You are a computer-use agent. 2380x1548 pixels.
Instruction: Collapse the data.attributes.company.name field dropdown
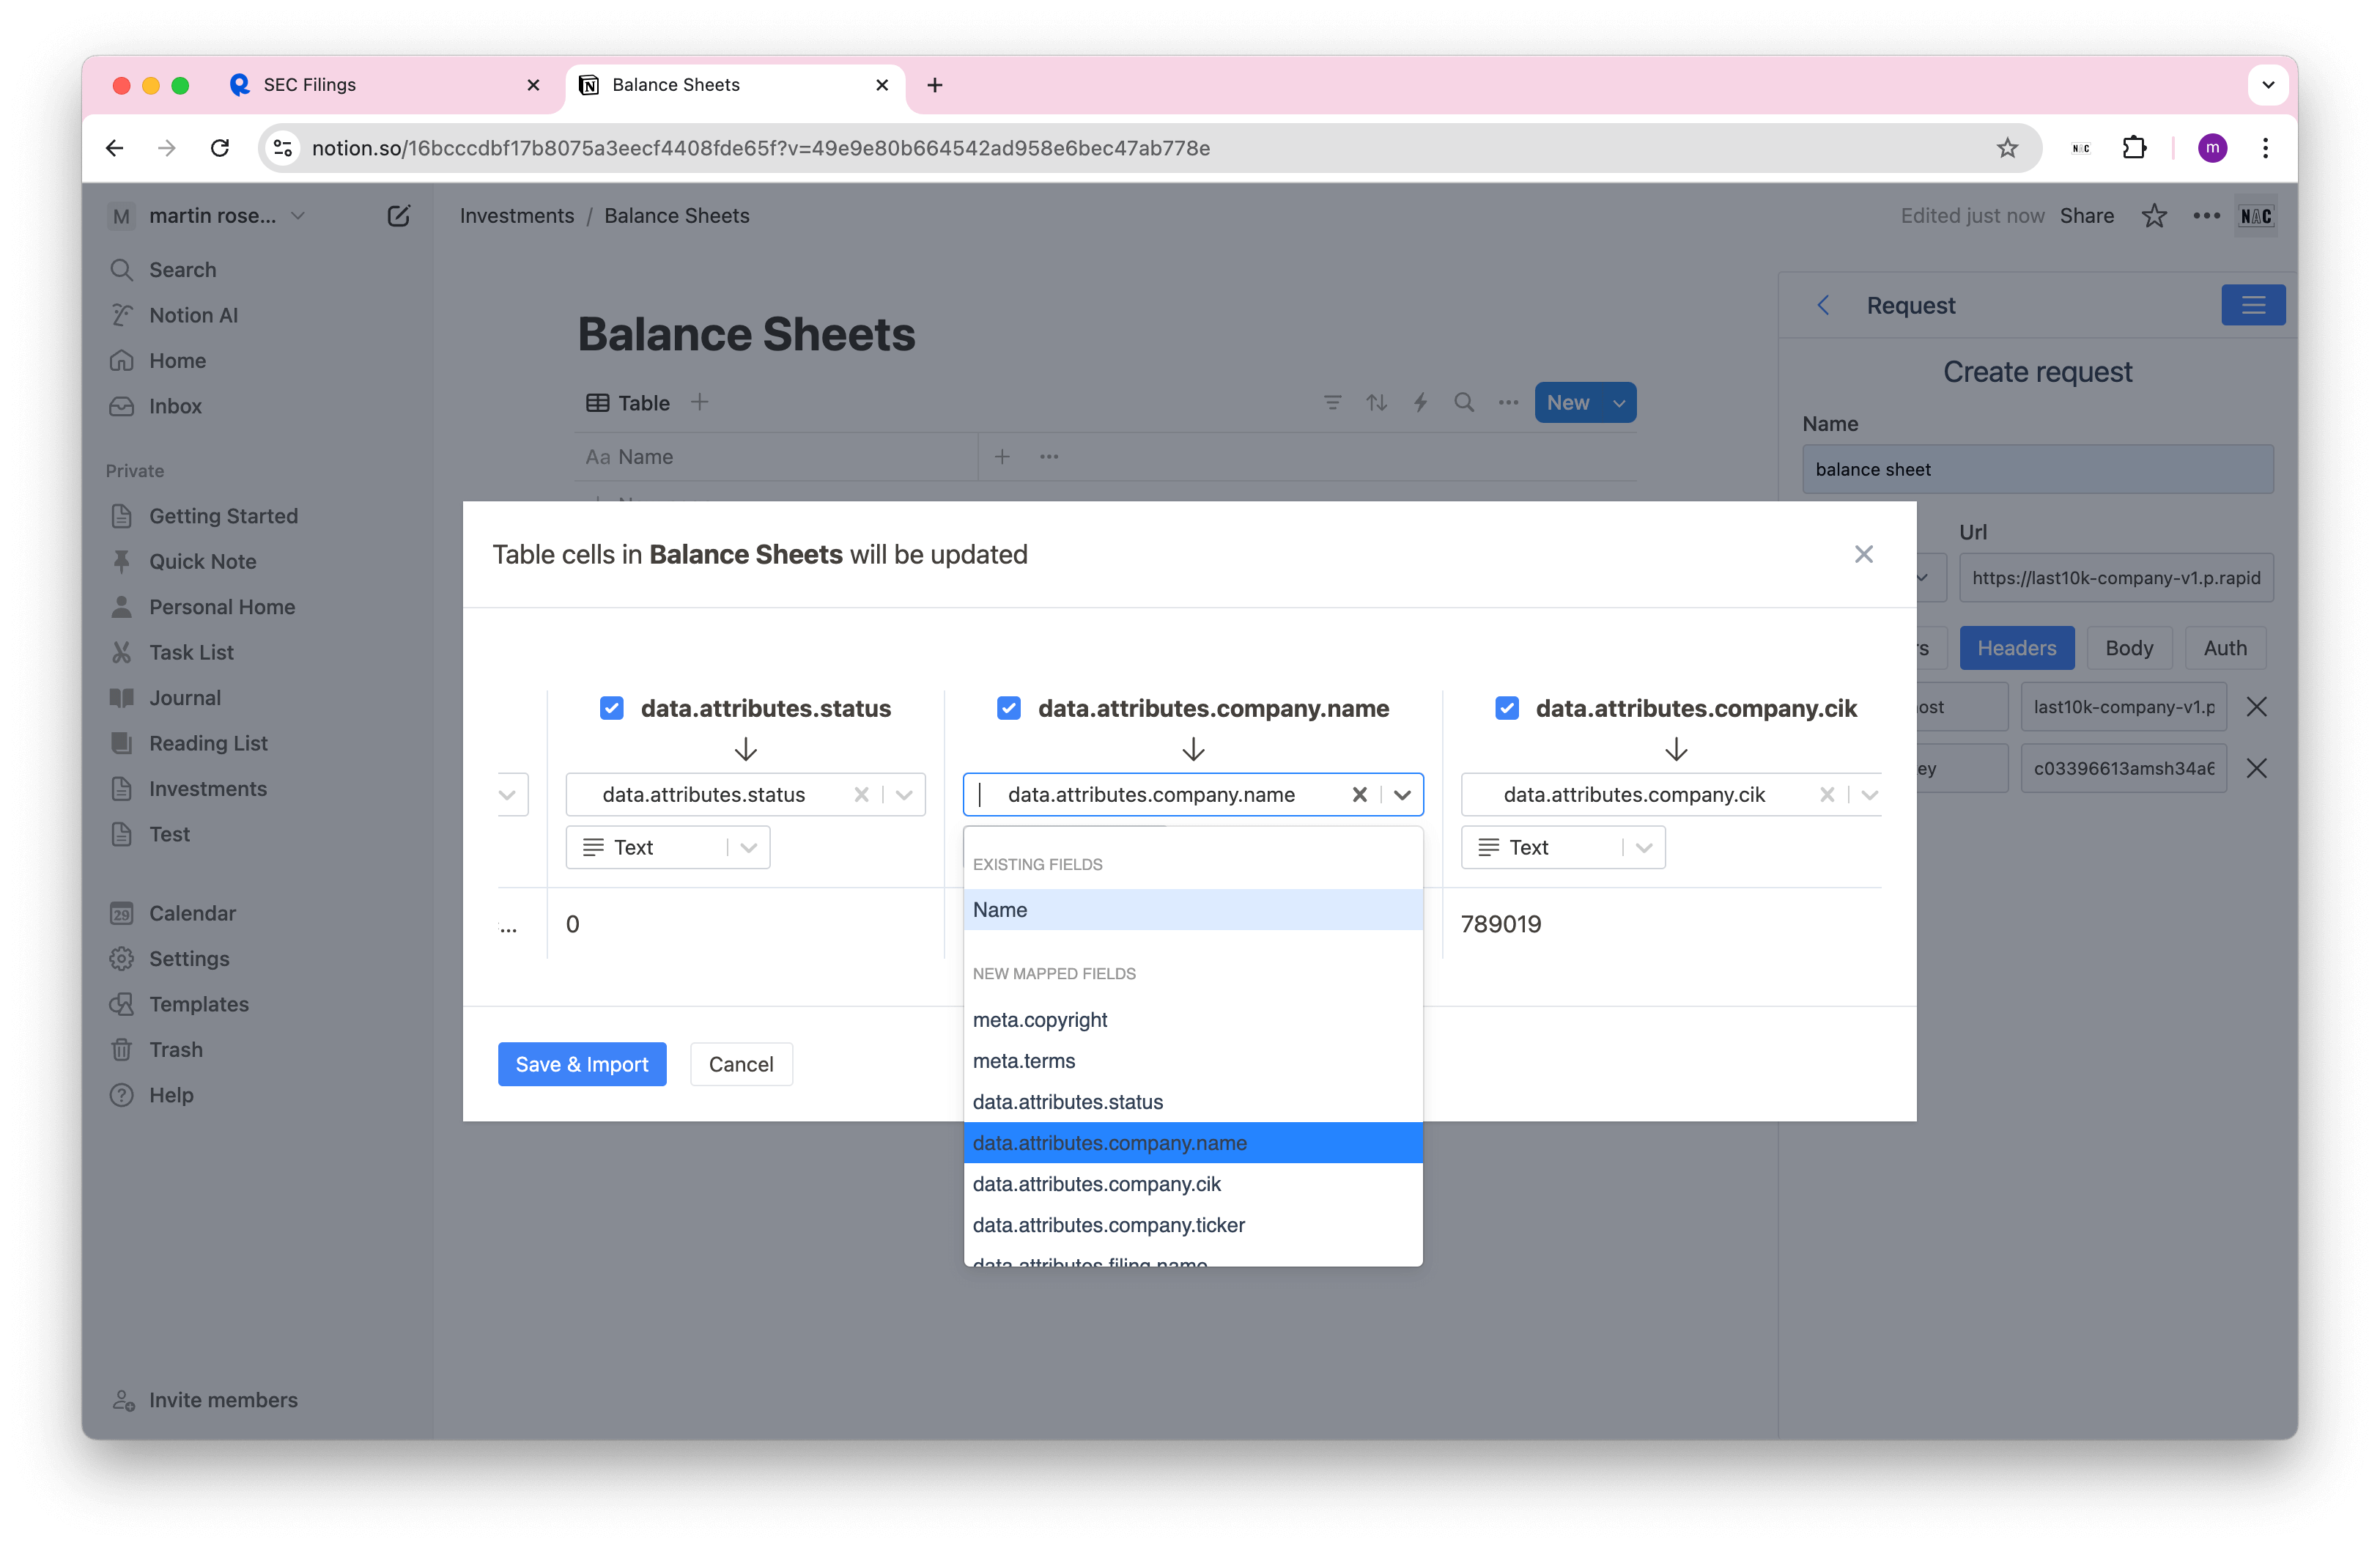[1402, 795]
